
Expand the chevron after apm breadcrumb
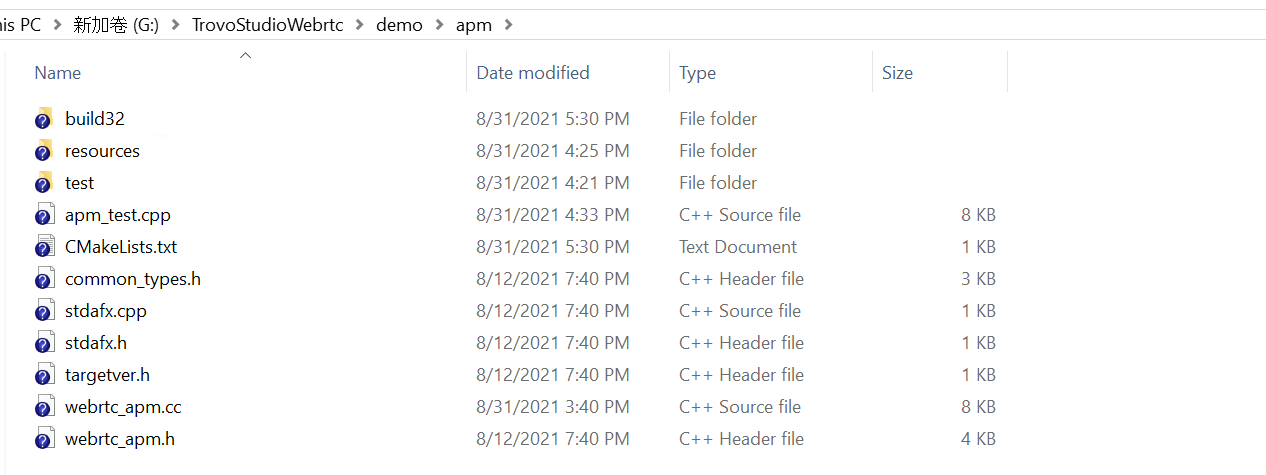click(x=509, y=25)
